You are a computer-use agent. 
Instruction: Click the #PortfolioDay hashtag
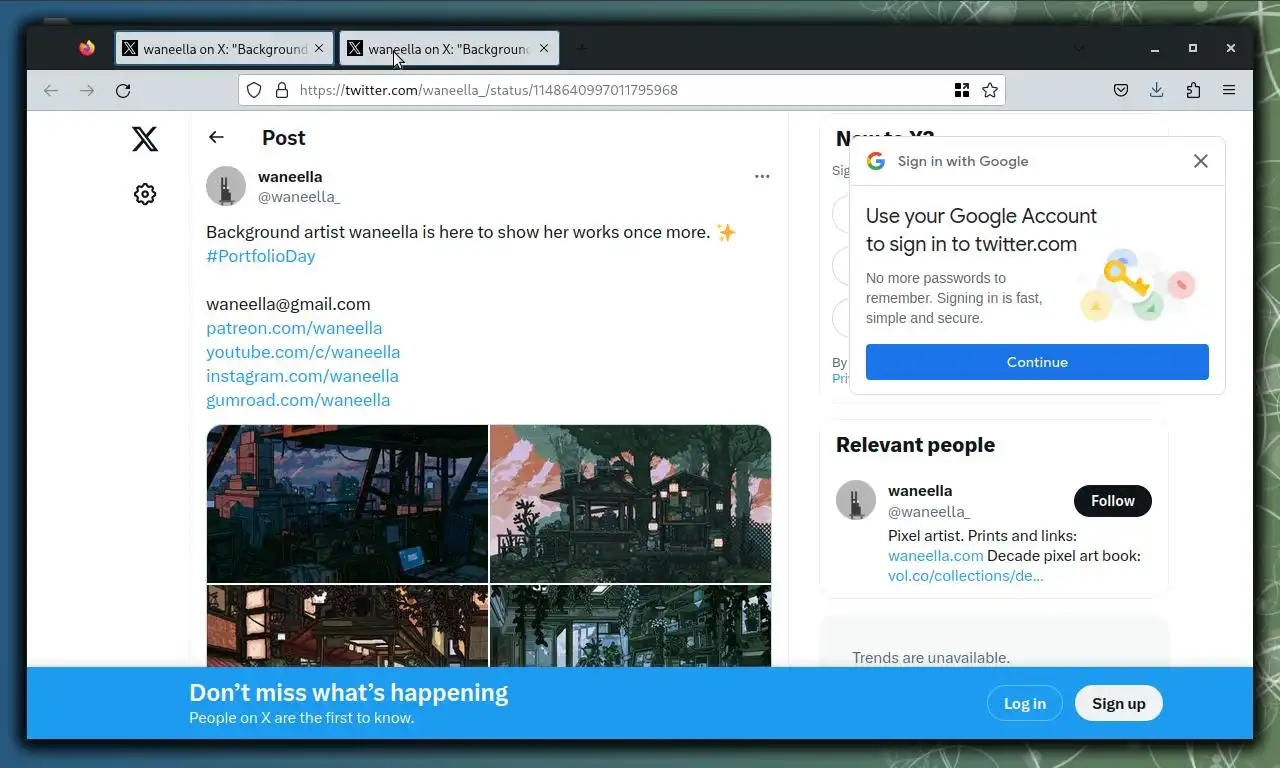click(261, 256)
